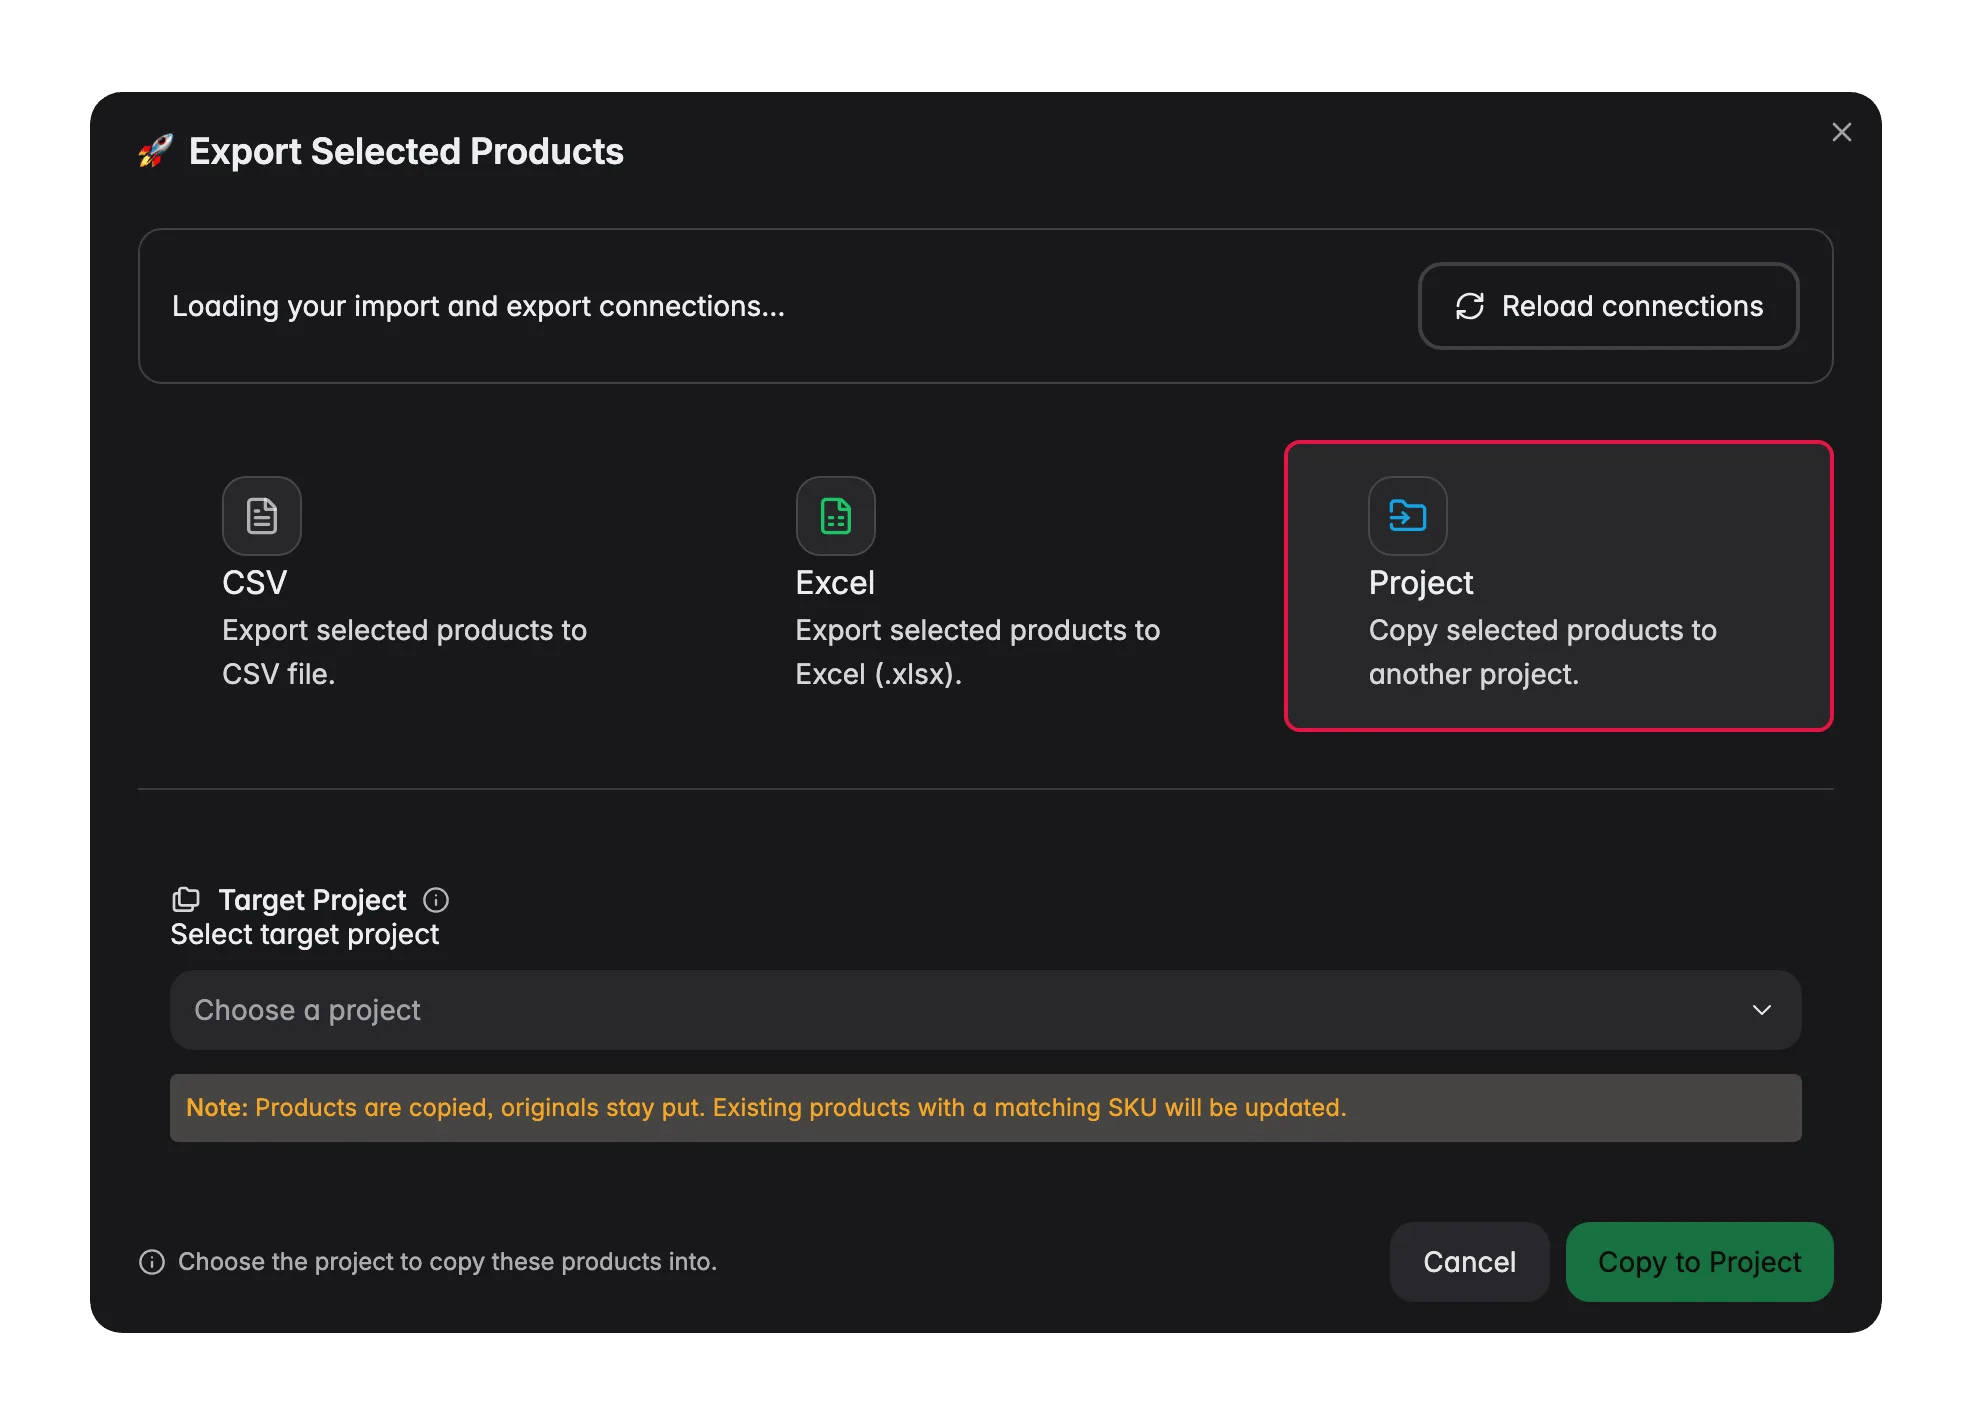Image resolution: width=1972 pixels, height=1424 pixels.
Task: Click the 'Select target project' text
Action: click(x=305, y=934)
